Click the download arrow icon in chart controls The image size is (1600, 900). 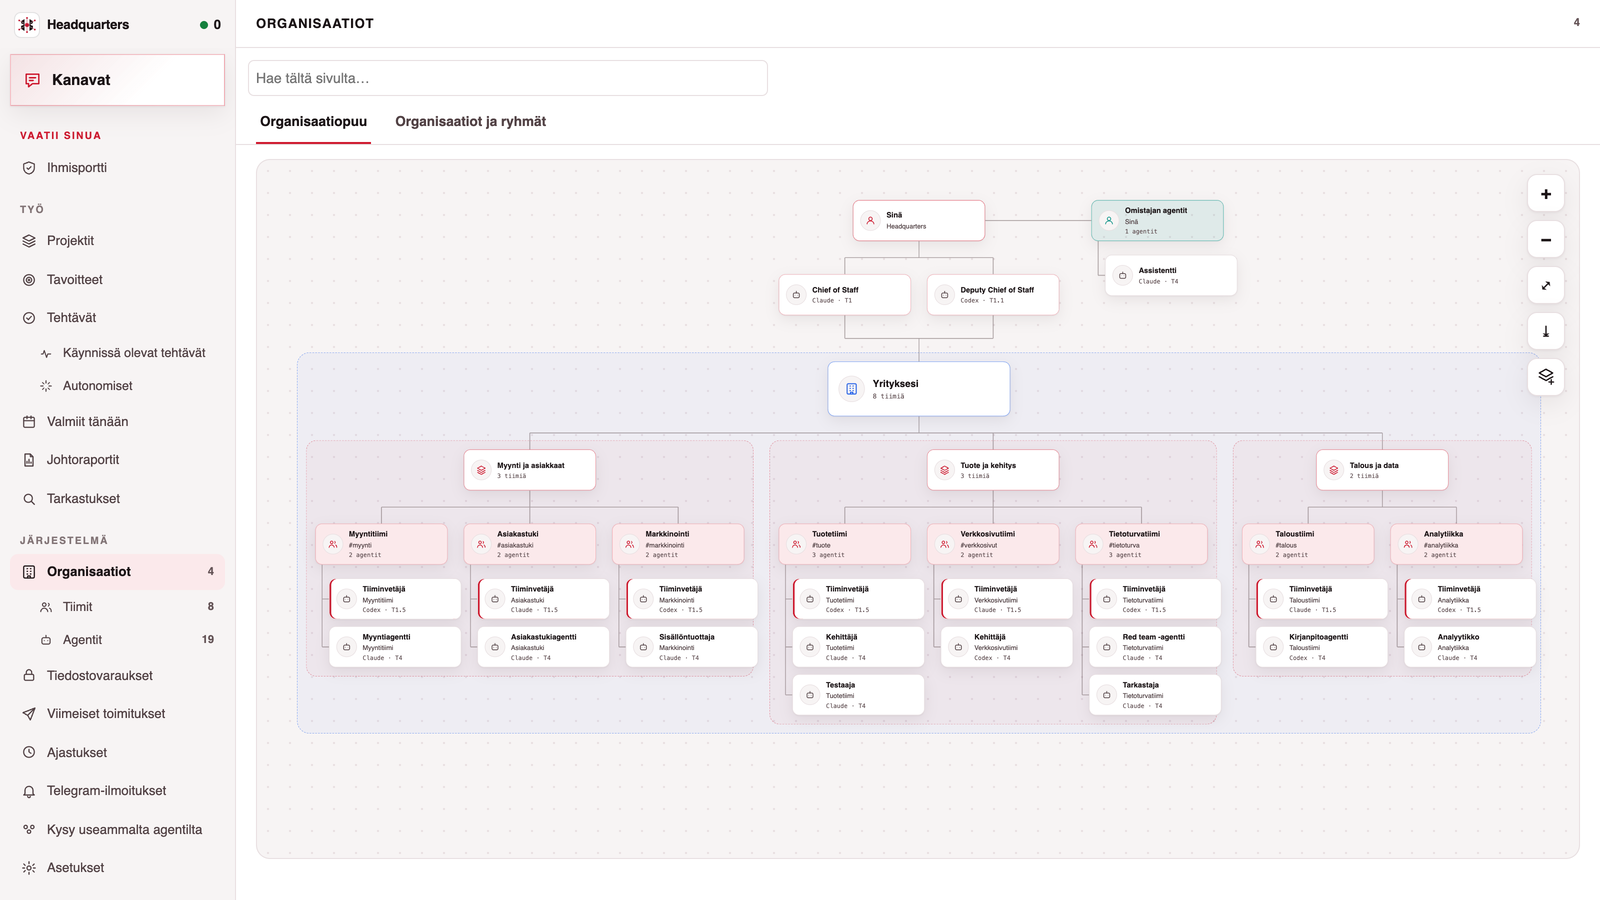pos(1546,331)
